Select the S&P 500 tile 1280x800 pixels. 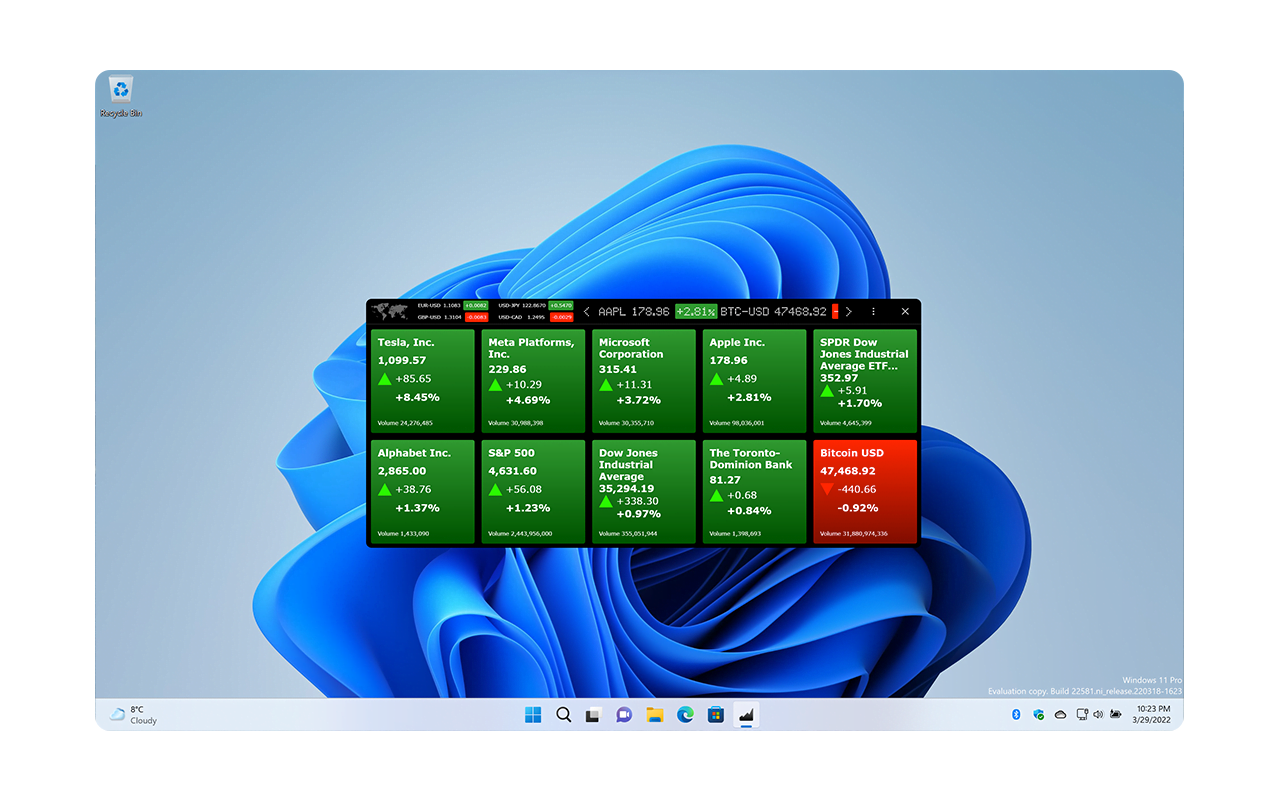531,490
